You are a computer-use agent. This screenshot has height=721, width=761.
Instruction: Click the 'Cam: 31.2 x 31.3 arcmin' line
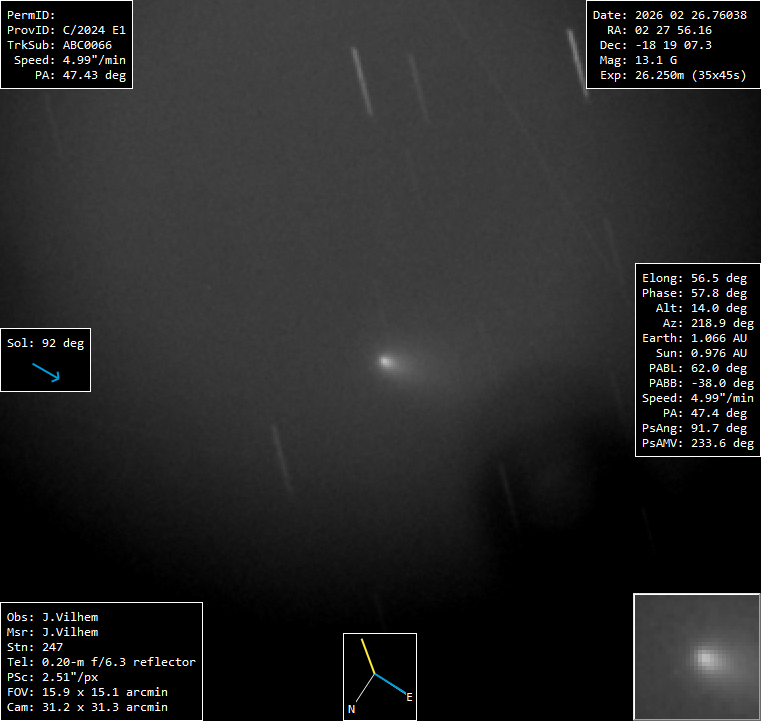[87, 707]
